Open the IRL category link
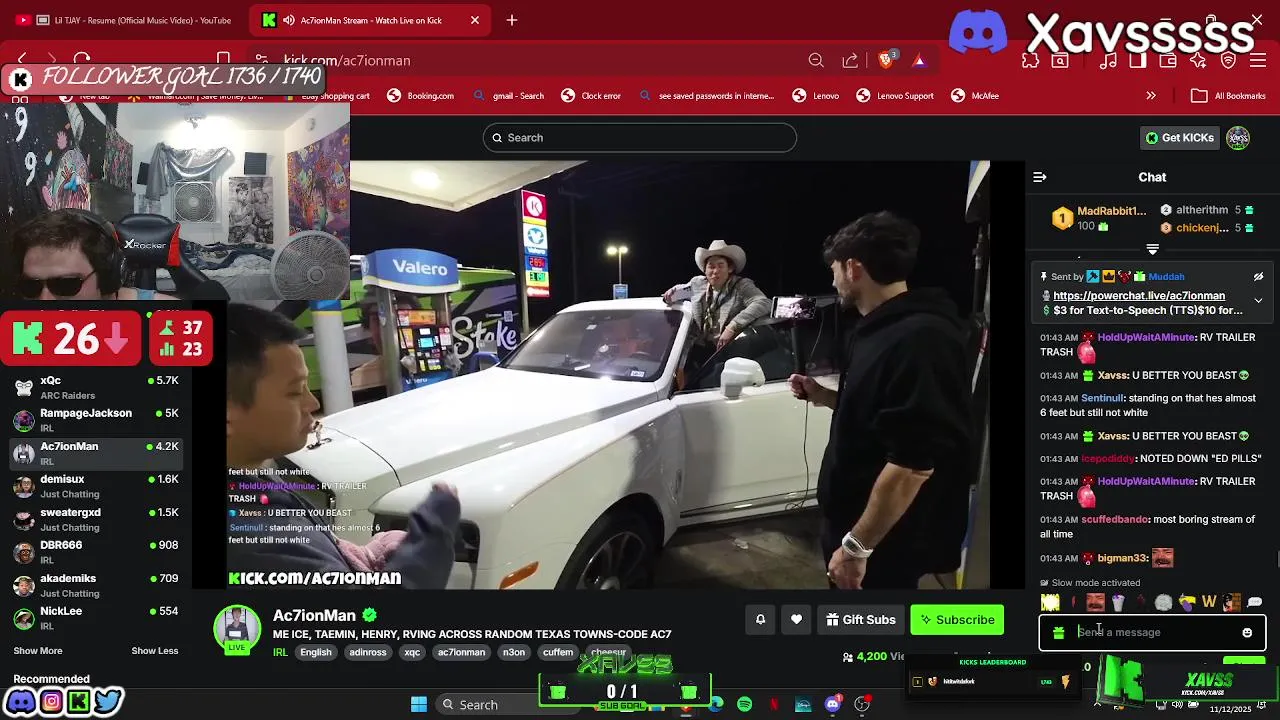1280x720 pixels. pos(280,653)
